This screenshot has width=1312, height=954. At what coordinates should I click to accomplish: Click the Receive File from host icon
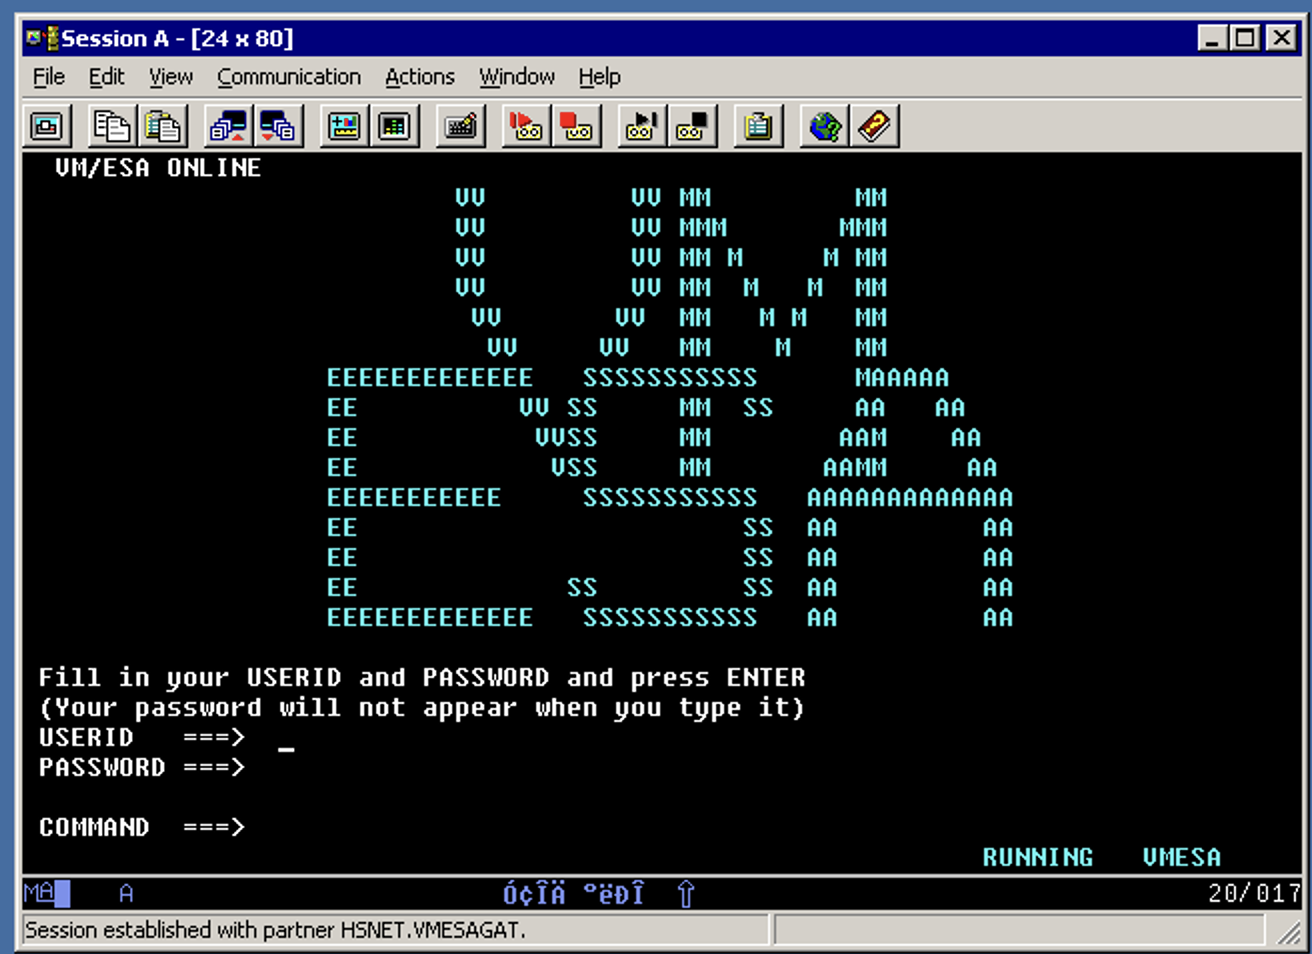[277, 127]
